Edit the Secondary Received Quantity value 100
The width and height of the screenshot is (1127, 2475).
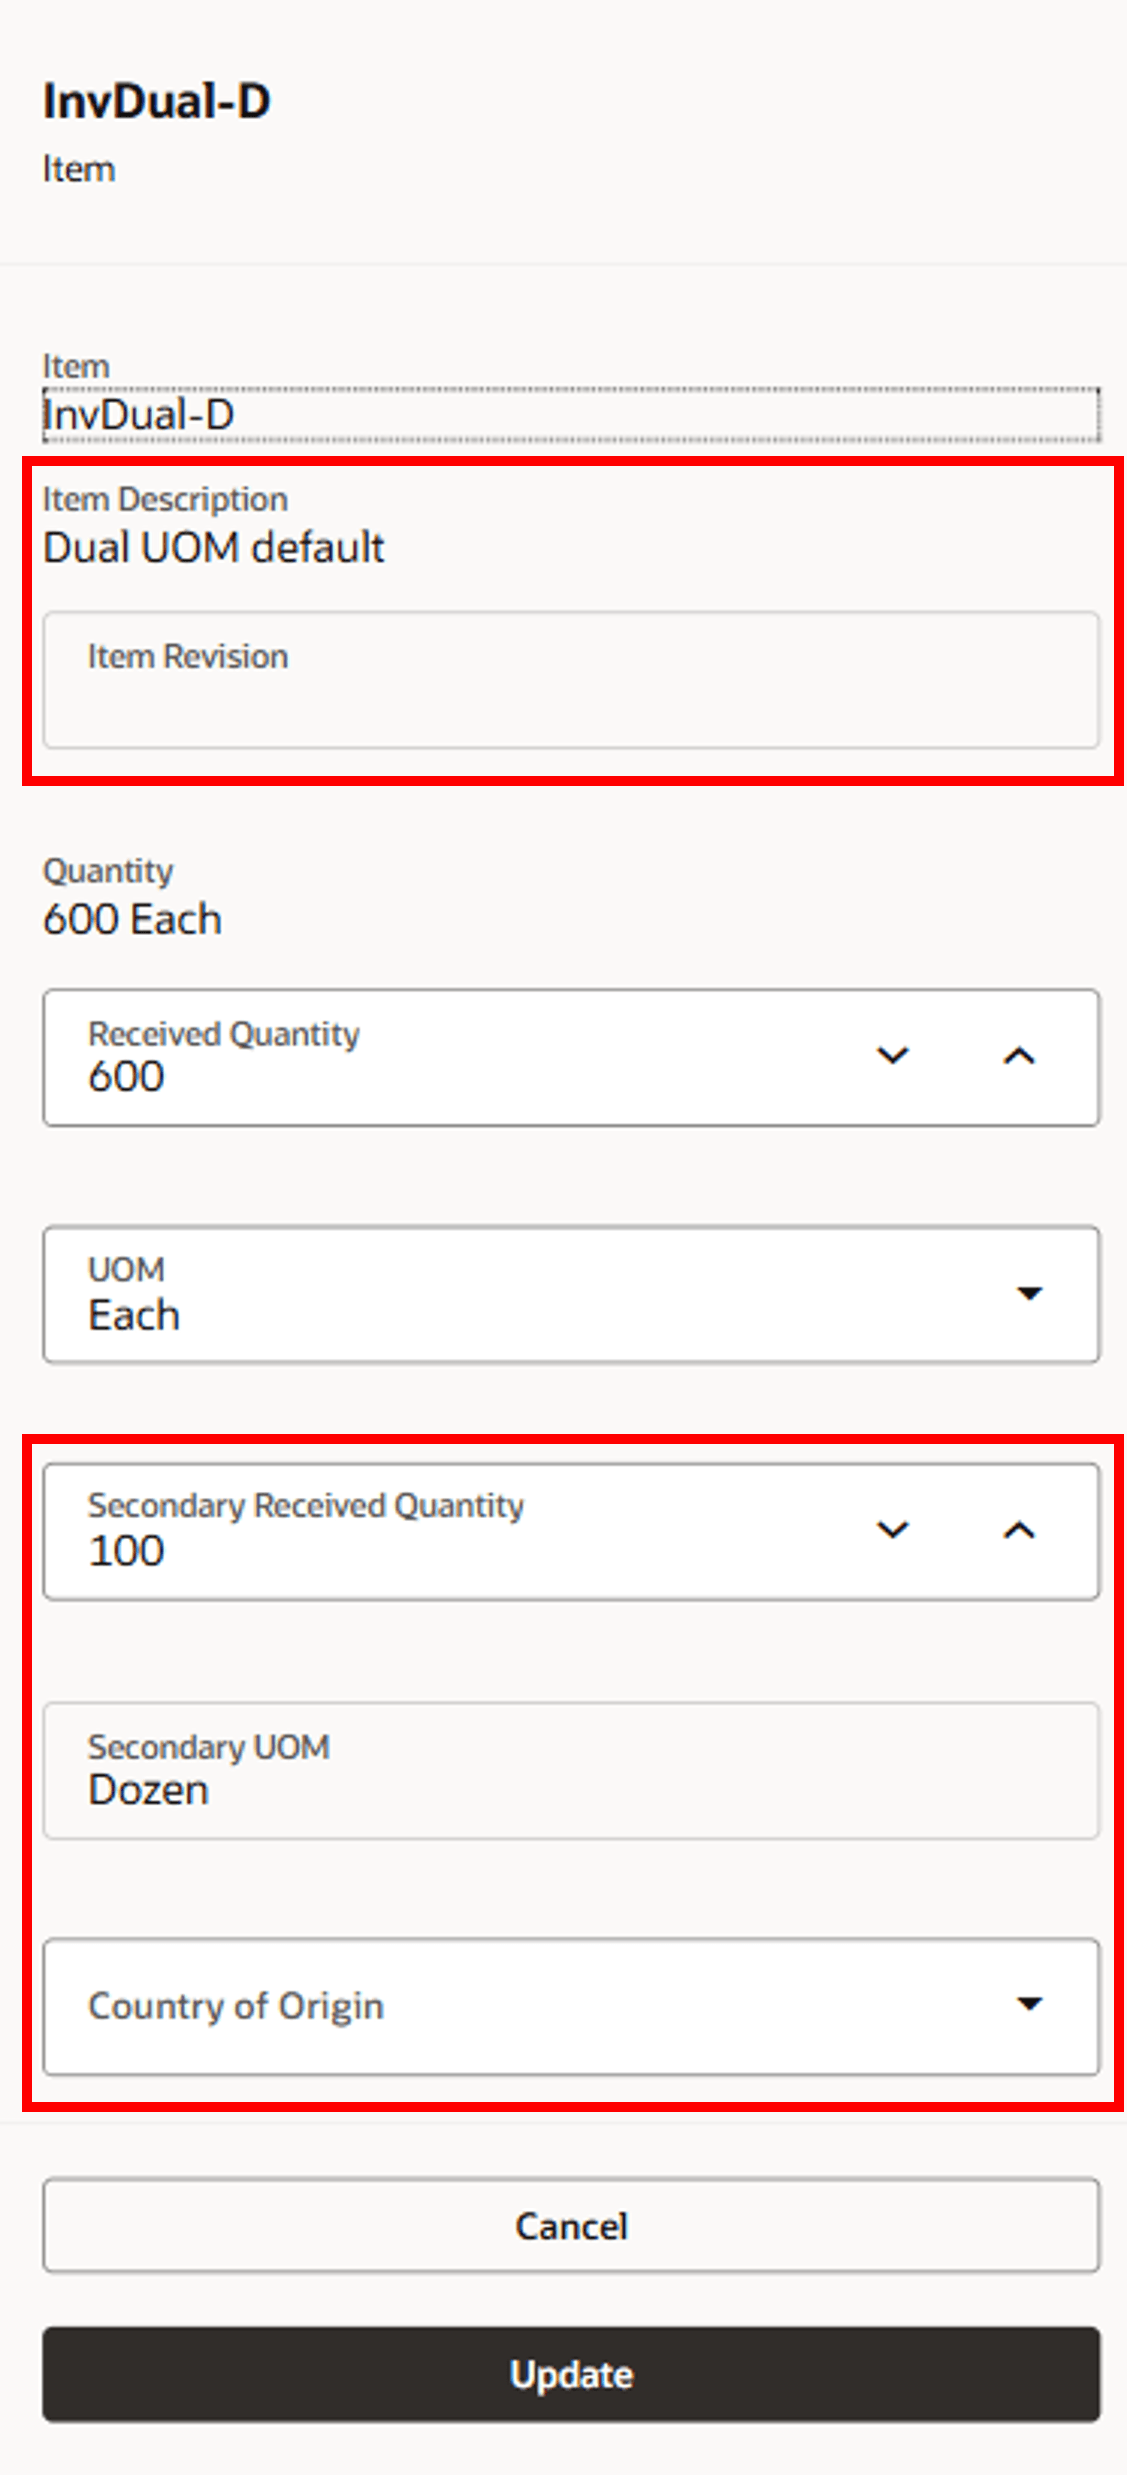click(x=400, y=1549)
